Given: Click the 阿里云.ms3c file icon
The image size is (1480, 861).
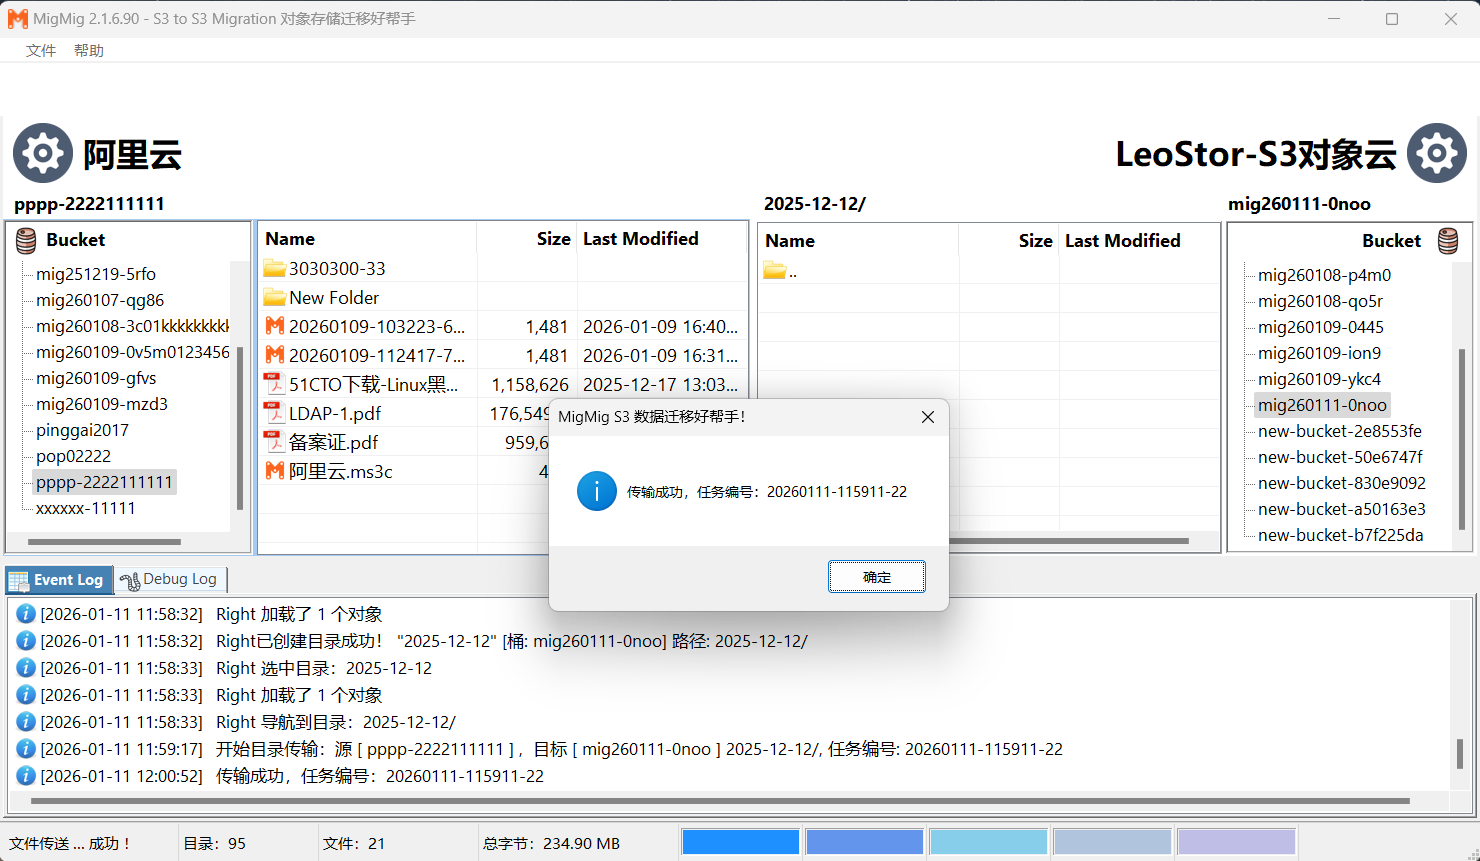Looking at the screenshot, I should tap(274, 471).
